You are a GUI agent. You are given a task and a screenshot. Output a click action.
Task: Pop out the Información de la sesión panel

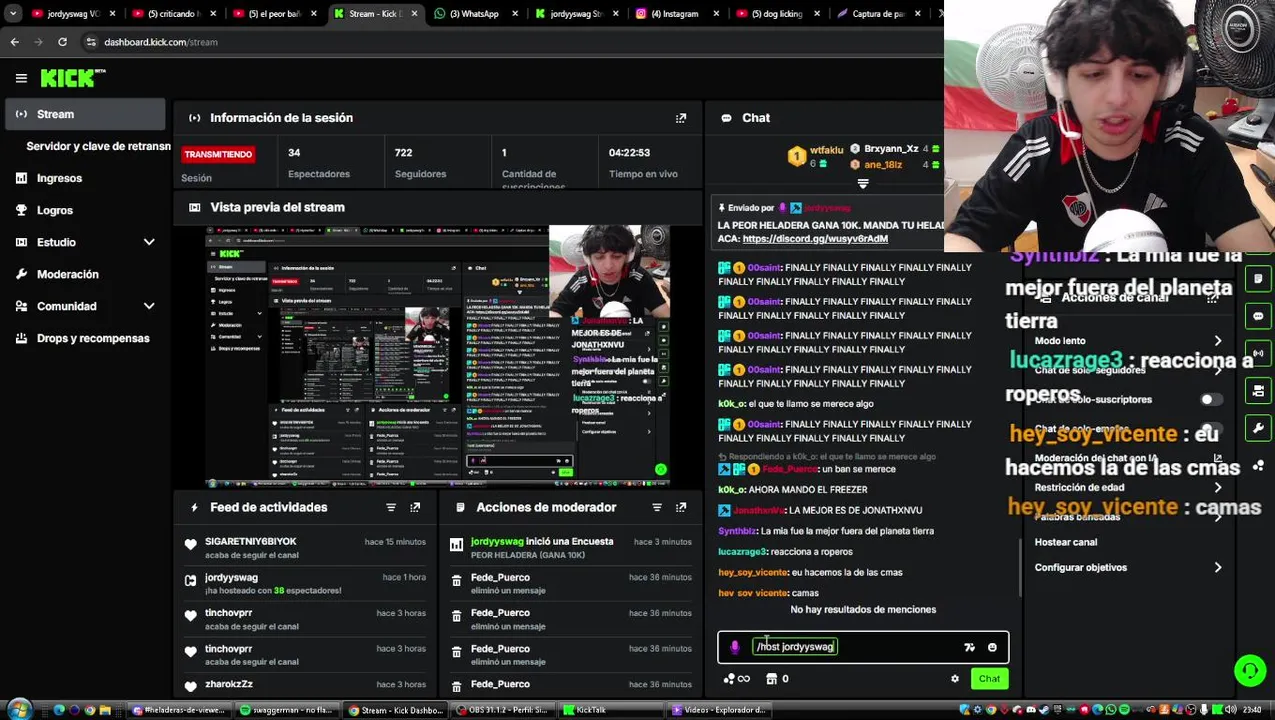click(681, 118)
